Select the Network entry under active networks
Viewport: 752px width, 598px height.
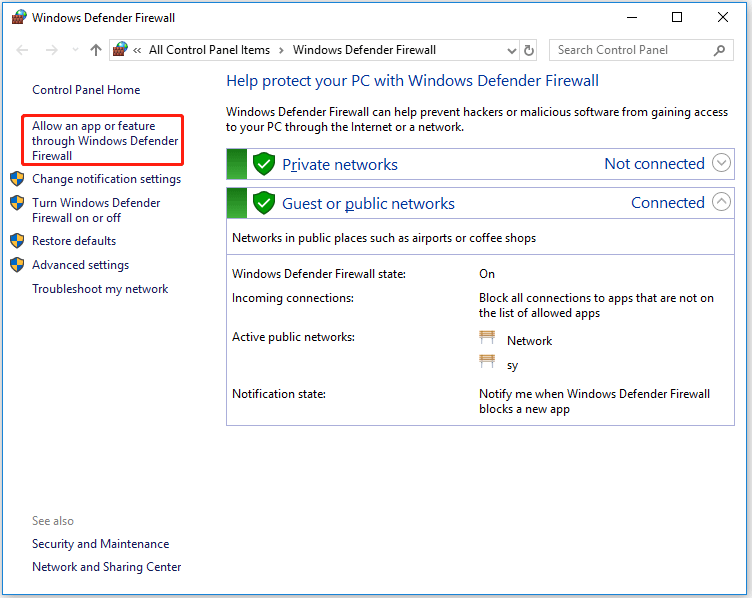pos(529,340)
